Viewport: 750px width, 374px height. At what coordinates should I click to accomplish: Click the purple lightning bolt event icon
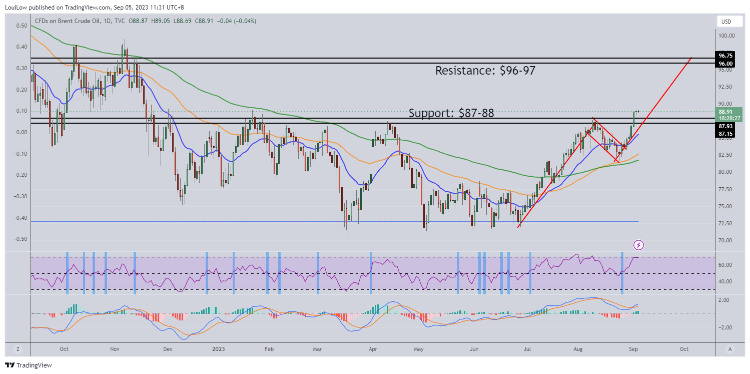[640, 245]
